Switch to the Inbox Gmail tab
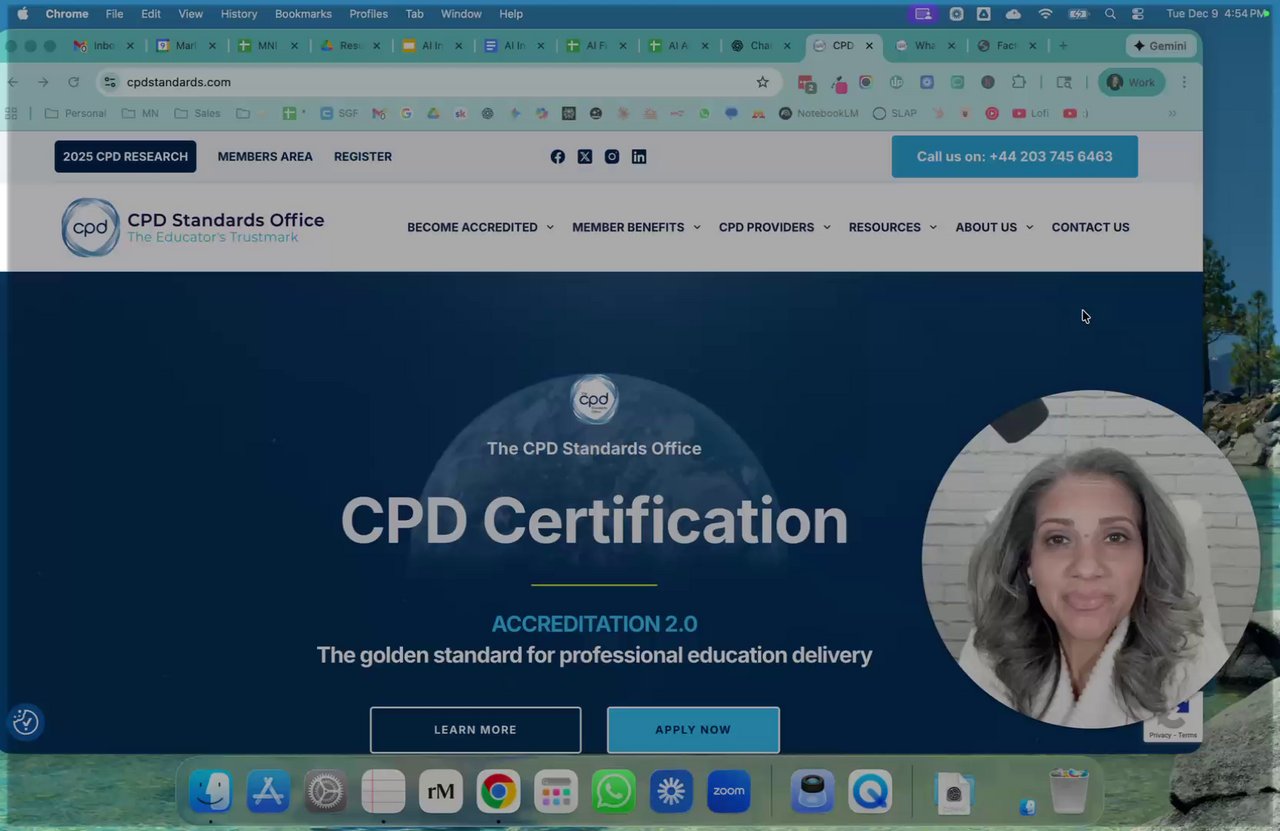Image resolution: width=1280 pixels, height=831 pixels. (x=103, y=46)
